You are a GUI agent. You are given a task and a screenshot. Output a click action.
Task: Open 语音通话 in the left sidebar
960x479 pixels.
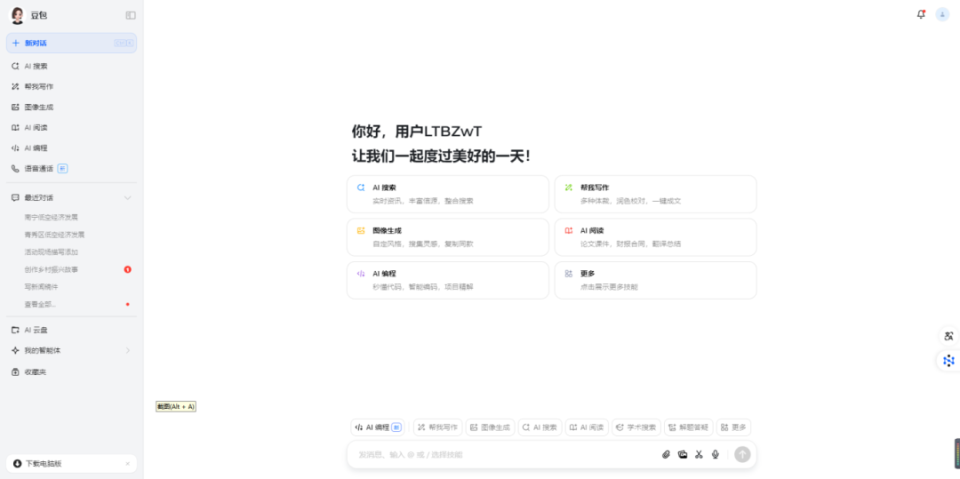click(x=72, y=168)
